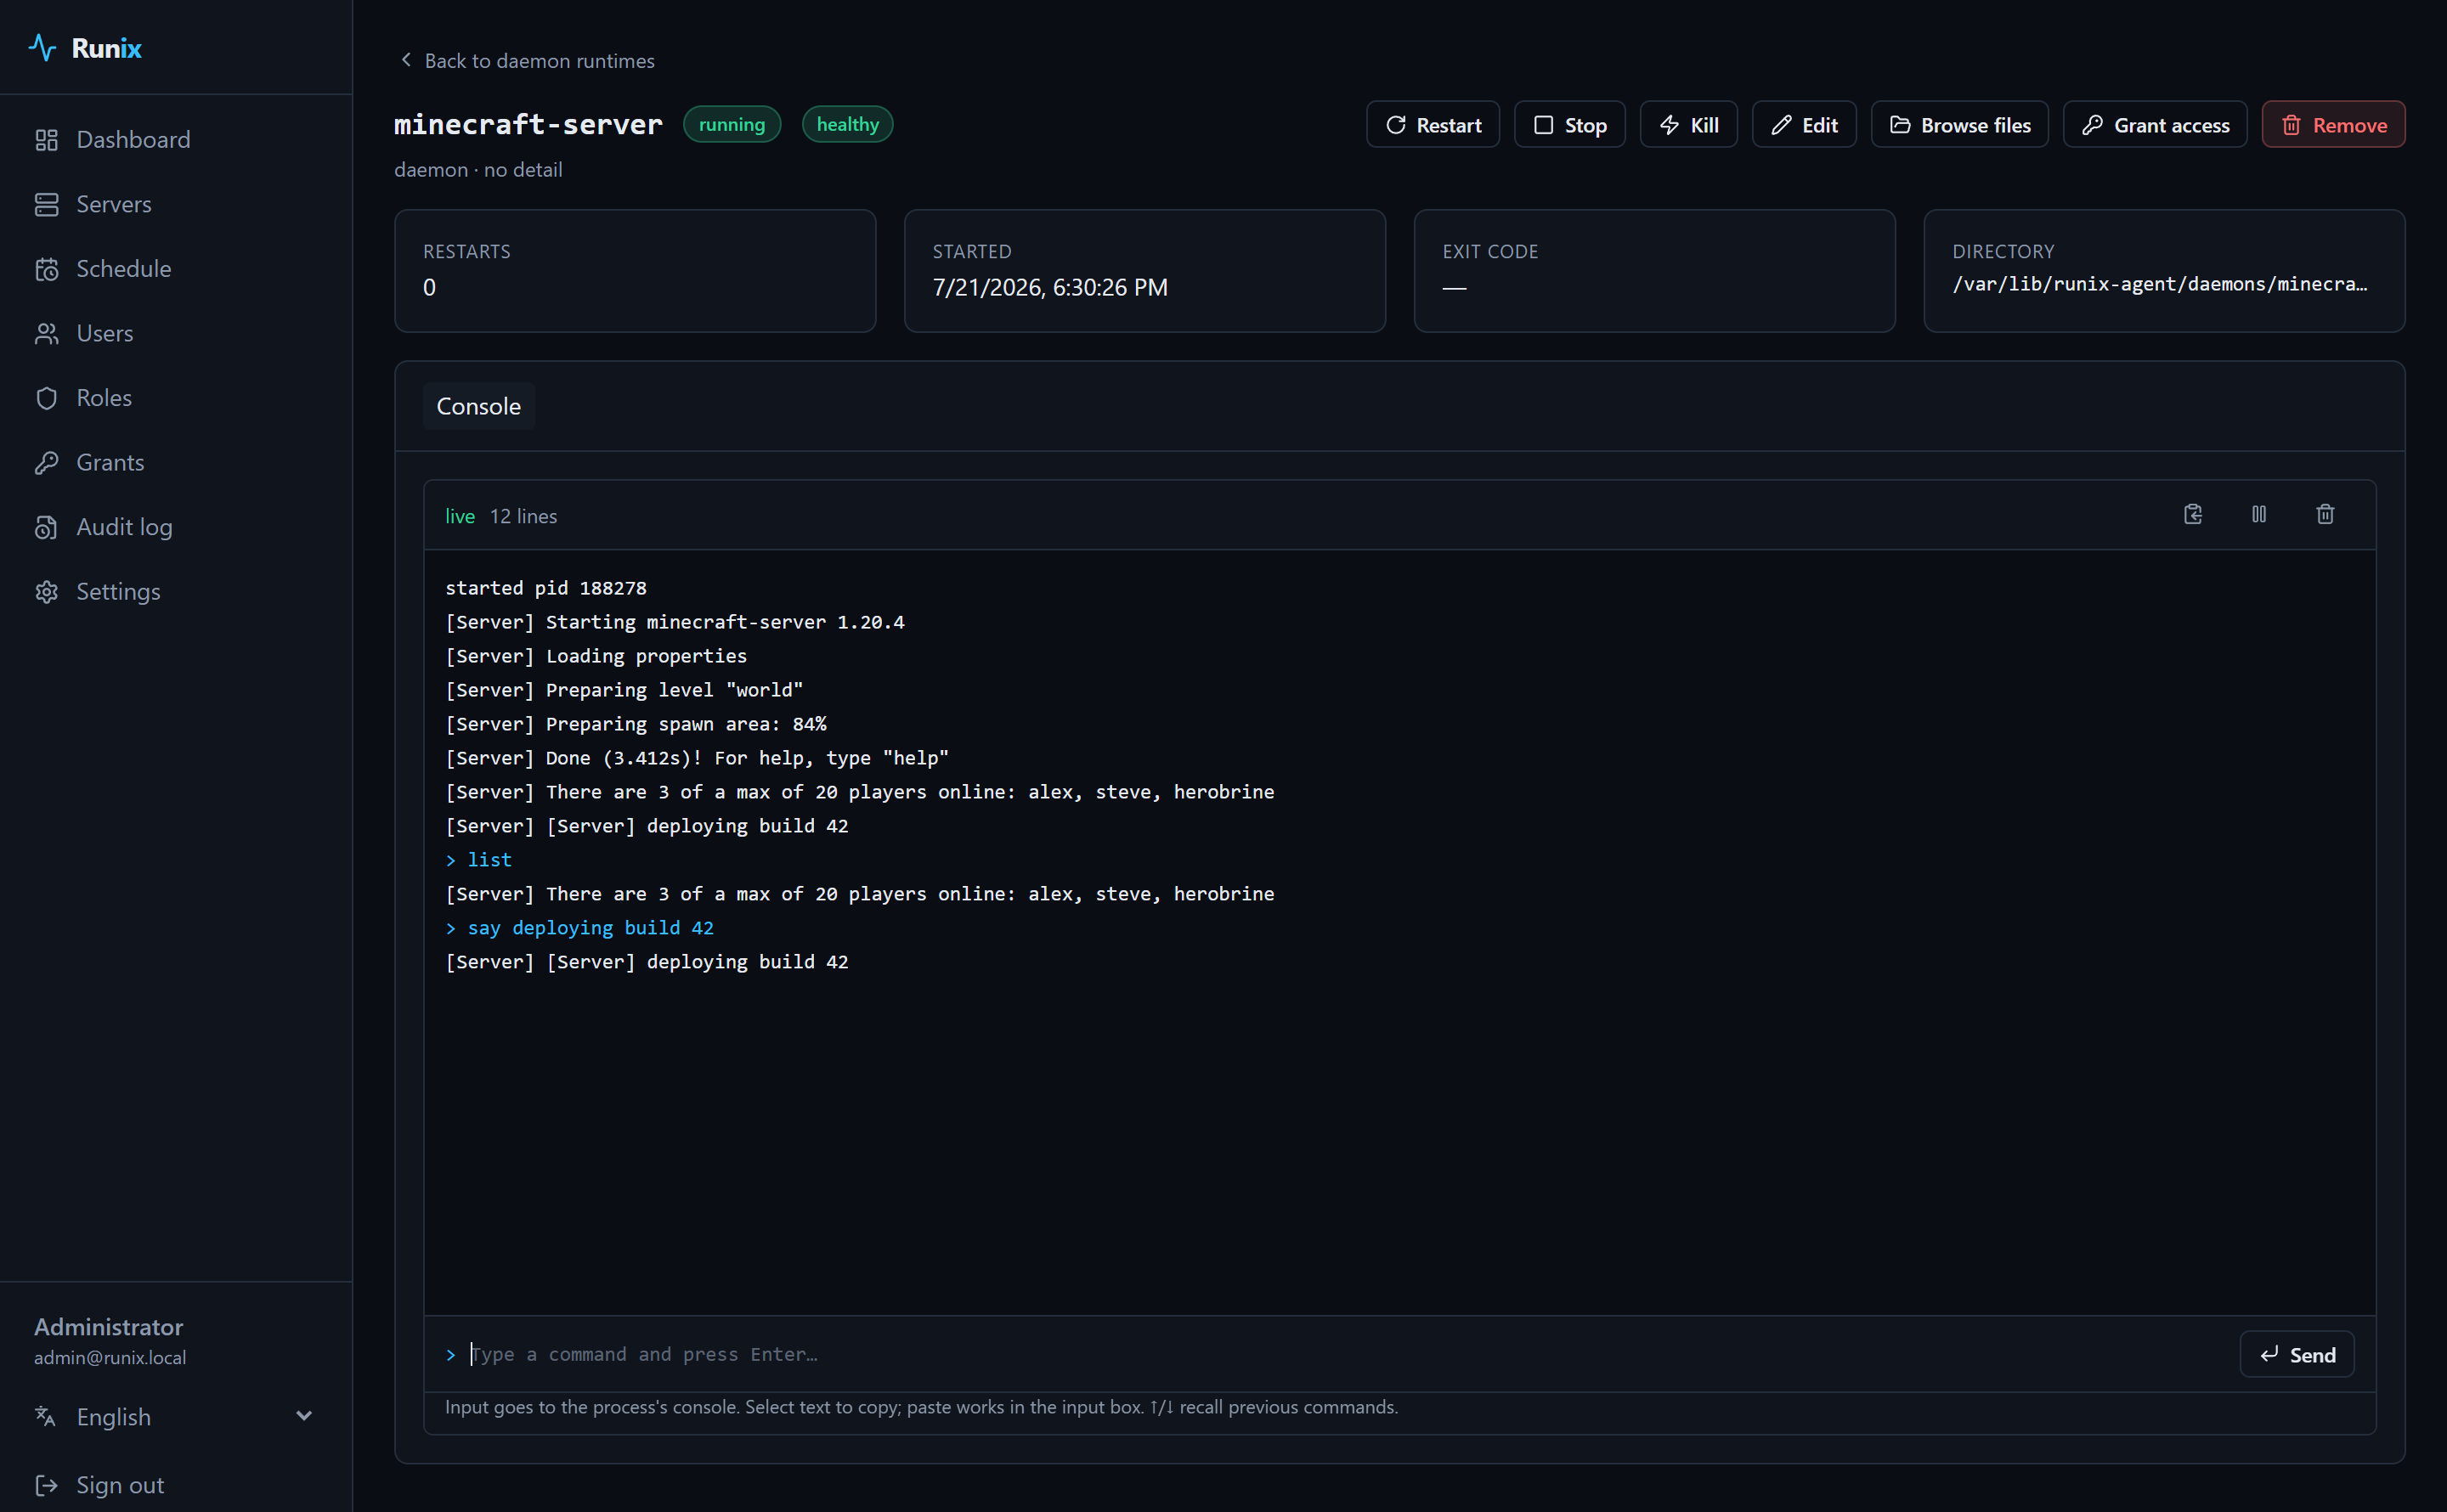This screenshot has height=1512, width=2447.
Task: Click 'Done (3.412s)!' log line
Action: [x=697, y=758]
